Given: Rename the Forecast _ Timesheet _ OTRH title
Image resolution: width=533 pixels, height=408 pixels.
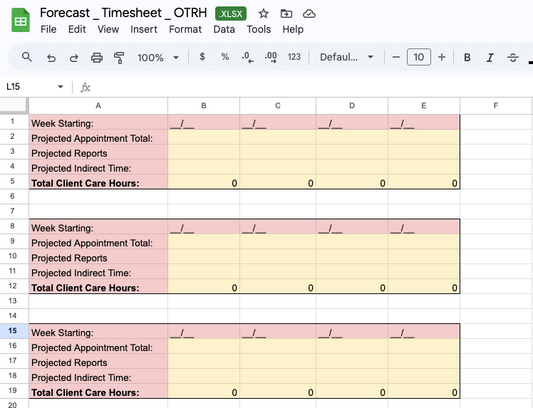Looking at the screenshot, I should [x=123, y=13].
